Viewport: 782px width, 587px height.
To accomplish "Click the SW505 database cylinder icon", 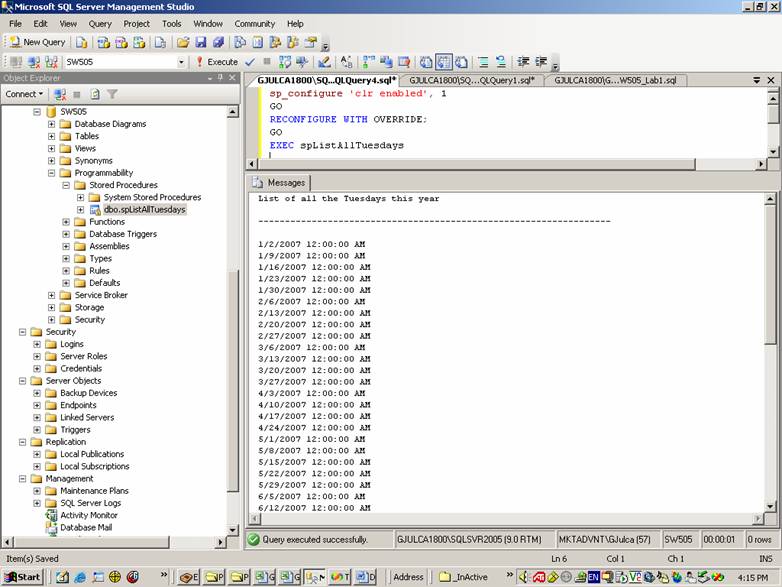I will coord(51,112).
